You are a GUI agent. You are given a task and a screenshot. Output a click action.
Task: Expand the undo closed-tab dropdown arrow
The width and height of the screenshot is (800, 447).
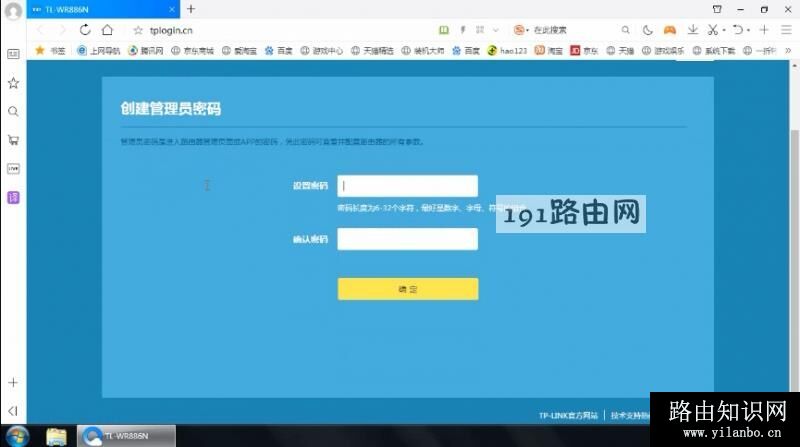(x=748, y=31)
